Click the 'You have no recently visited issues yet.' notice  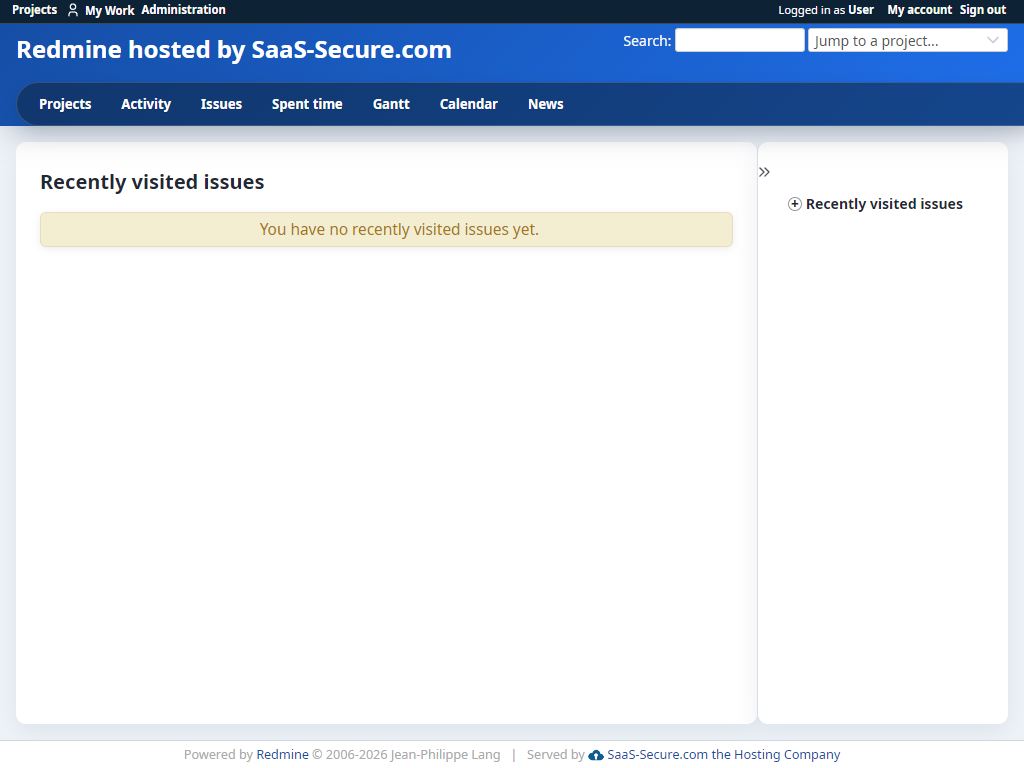[387, 229]
